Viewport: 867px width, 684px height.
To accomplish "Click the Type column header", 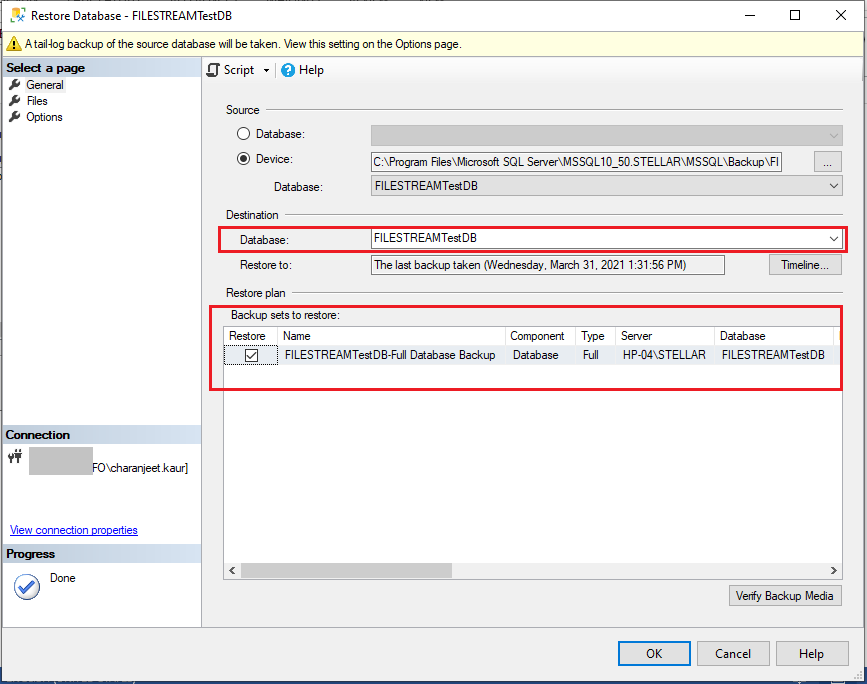I will coord(596,336).
